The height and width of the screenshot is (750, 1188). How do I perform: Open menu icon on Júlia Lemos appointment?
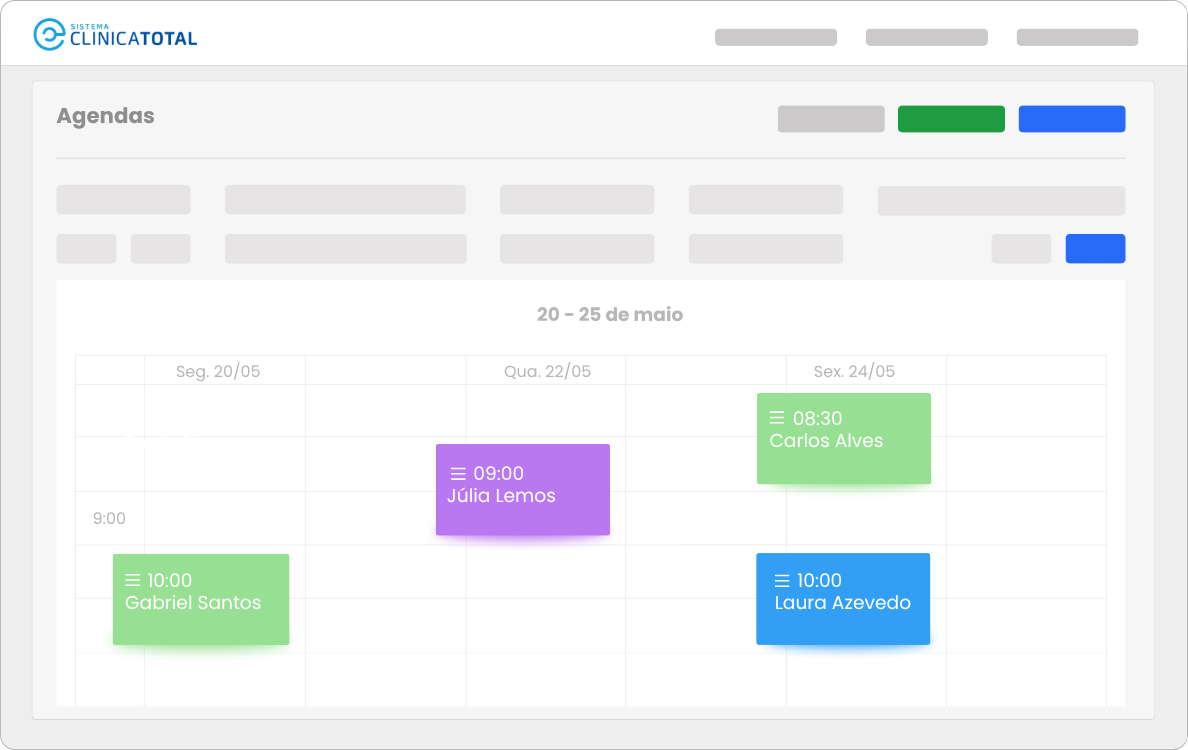(x=458, y=473)
